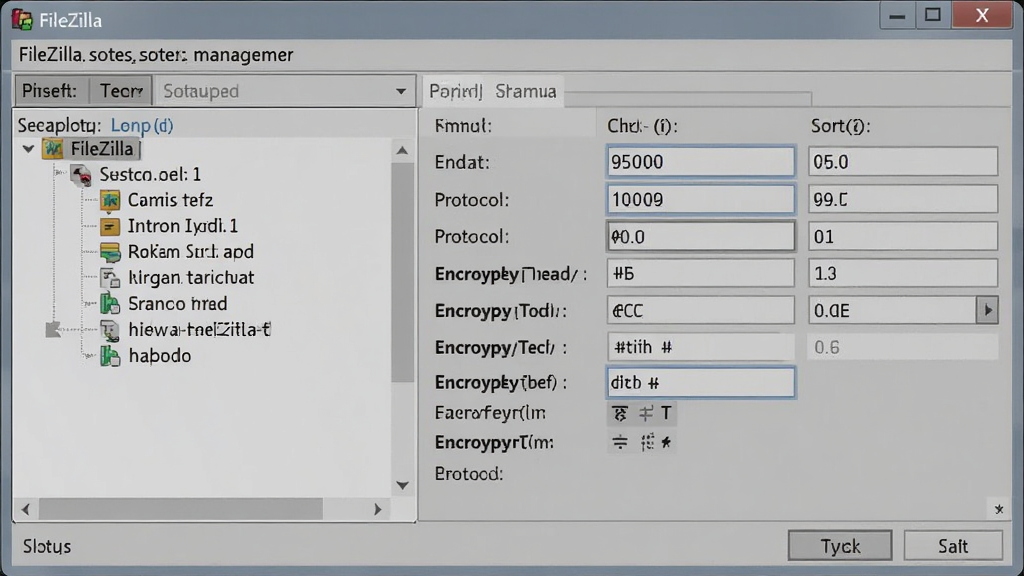
Task: Click the icon beside hiewa-tnelZitla-t
Action: click(x=110, y=330)
